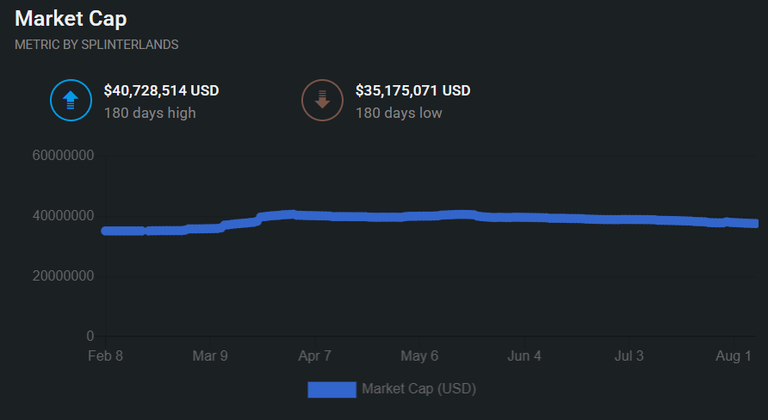Click the Aug 1 axis tick label
768x420 pixels.
coord(733,356)
